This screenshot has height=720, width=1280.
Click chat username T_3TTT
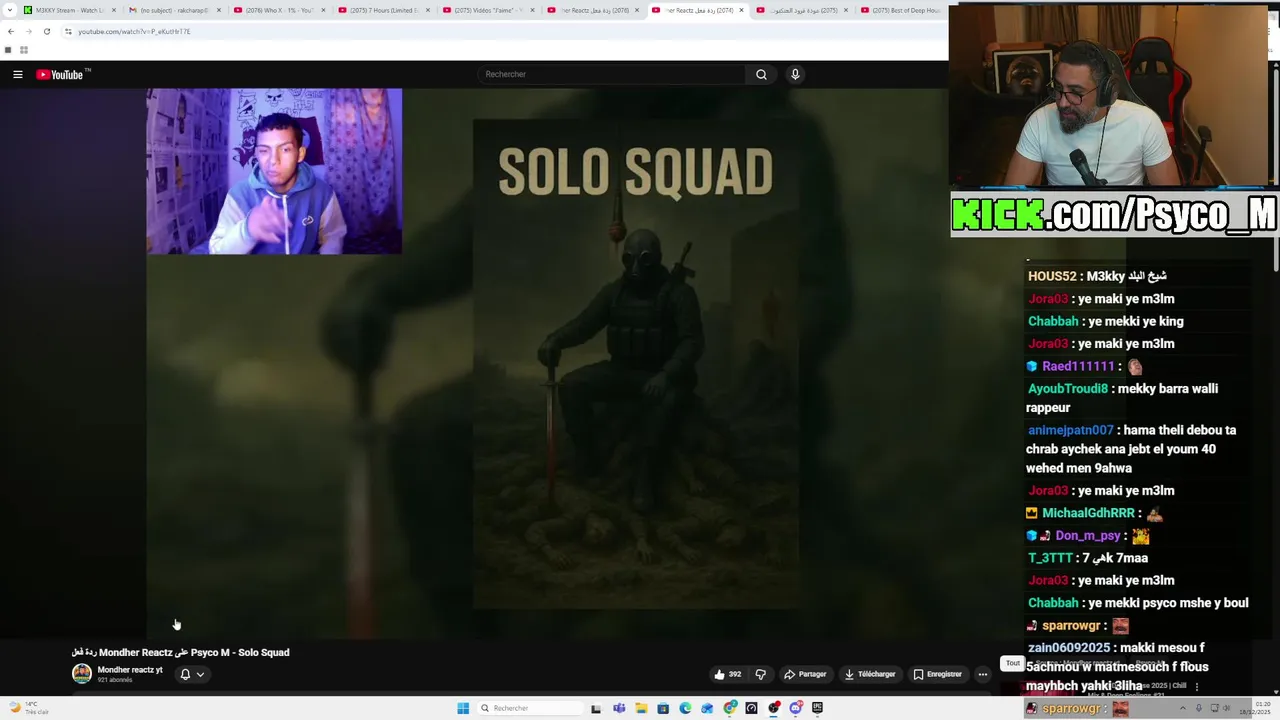[x=1050, y=558]
